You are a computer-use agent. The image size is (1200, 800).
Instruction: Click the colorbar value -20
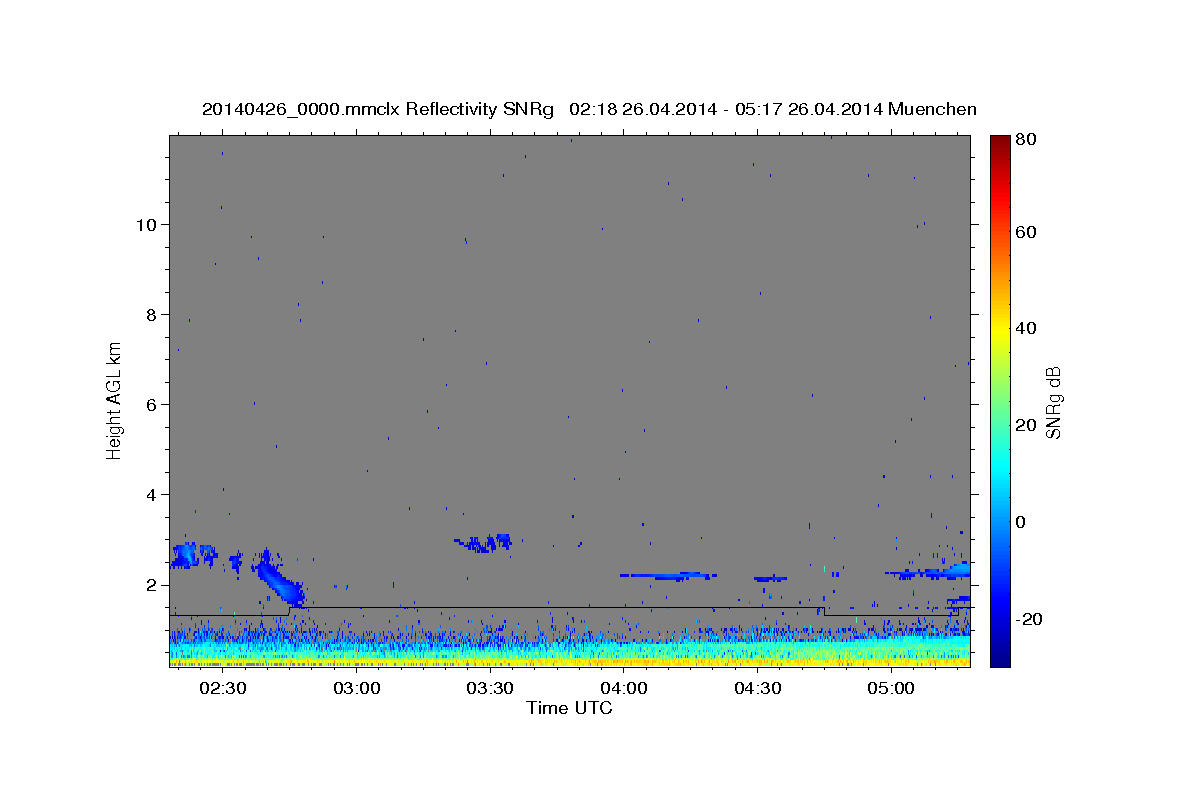pos(1030,619)
